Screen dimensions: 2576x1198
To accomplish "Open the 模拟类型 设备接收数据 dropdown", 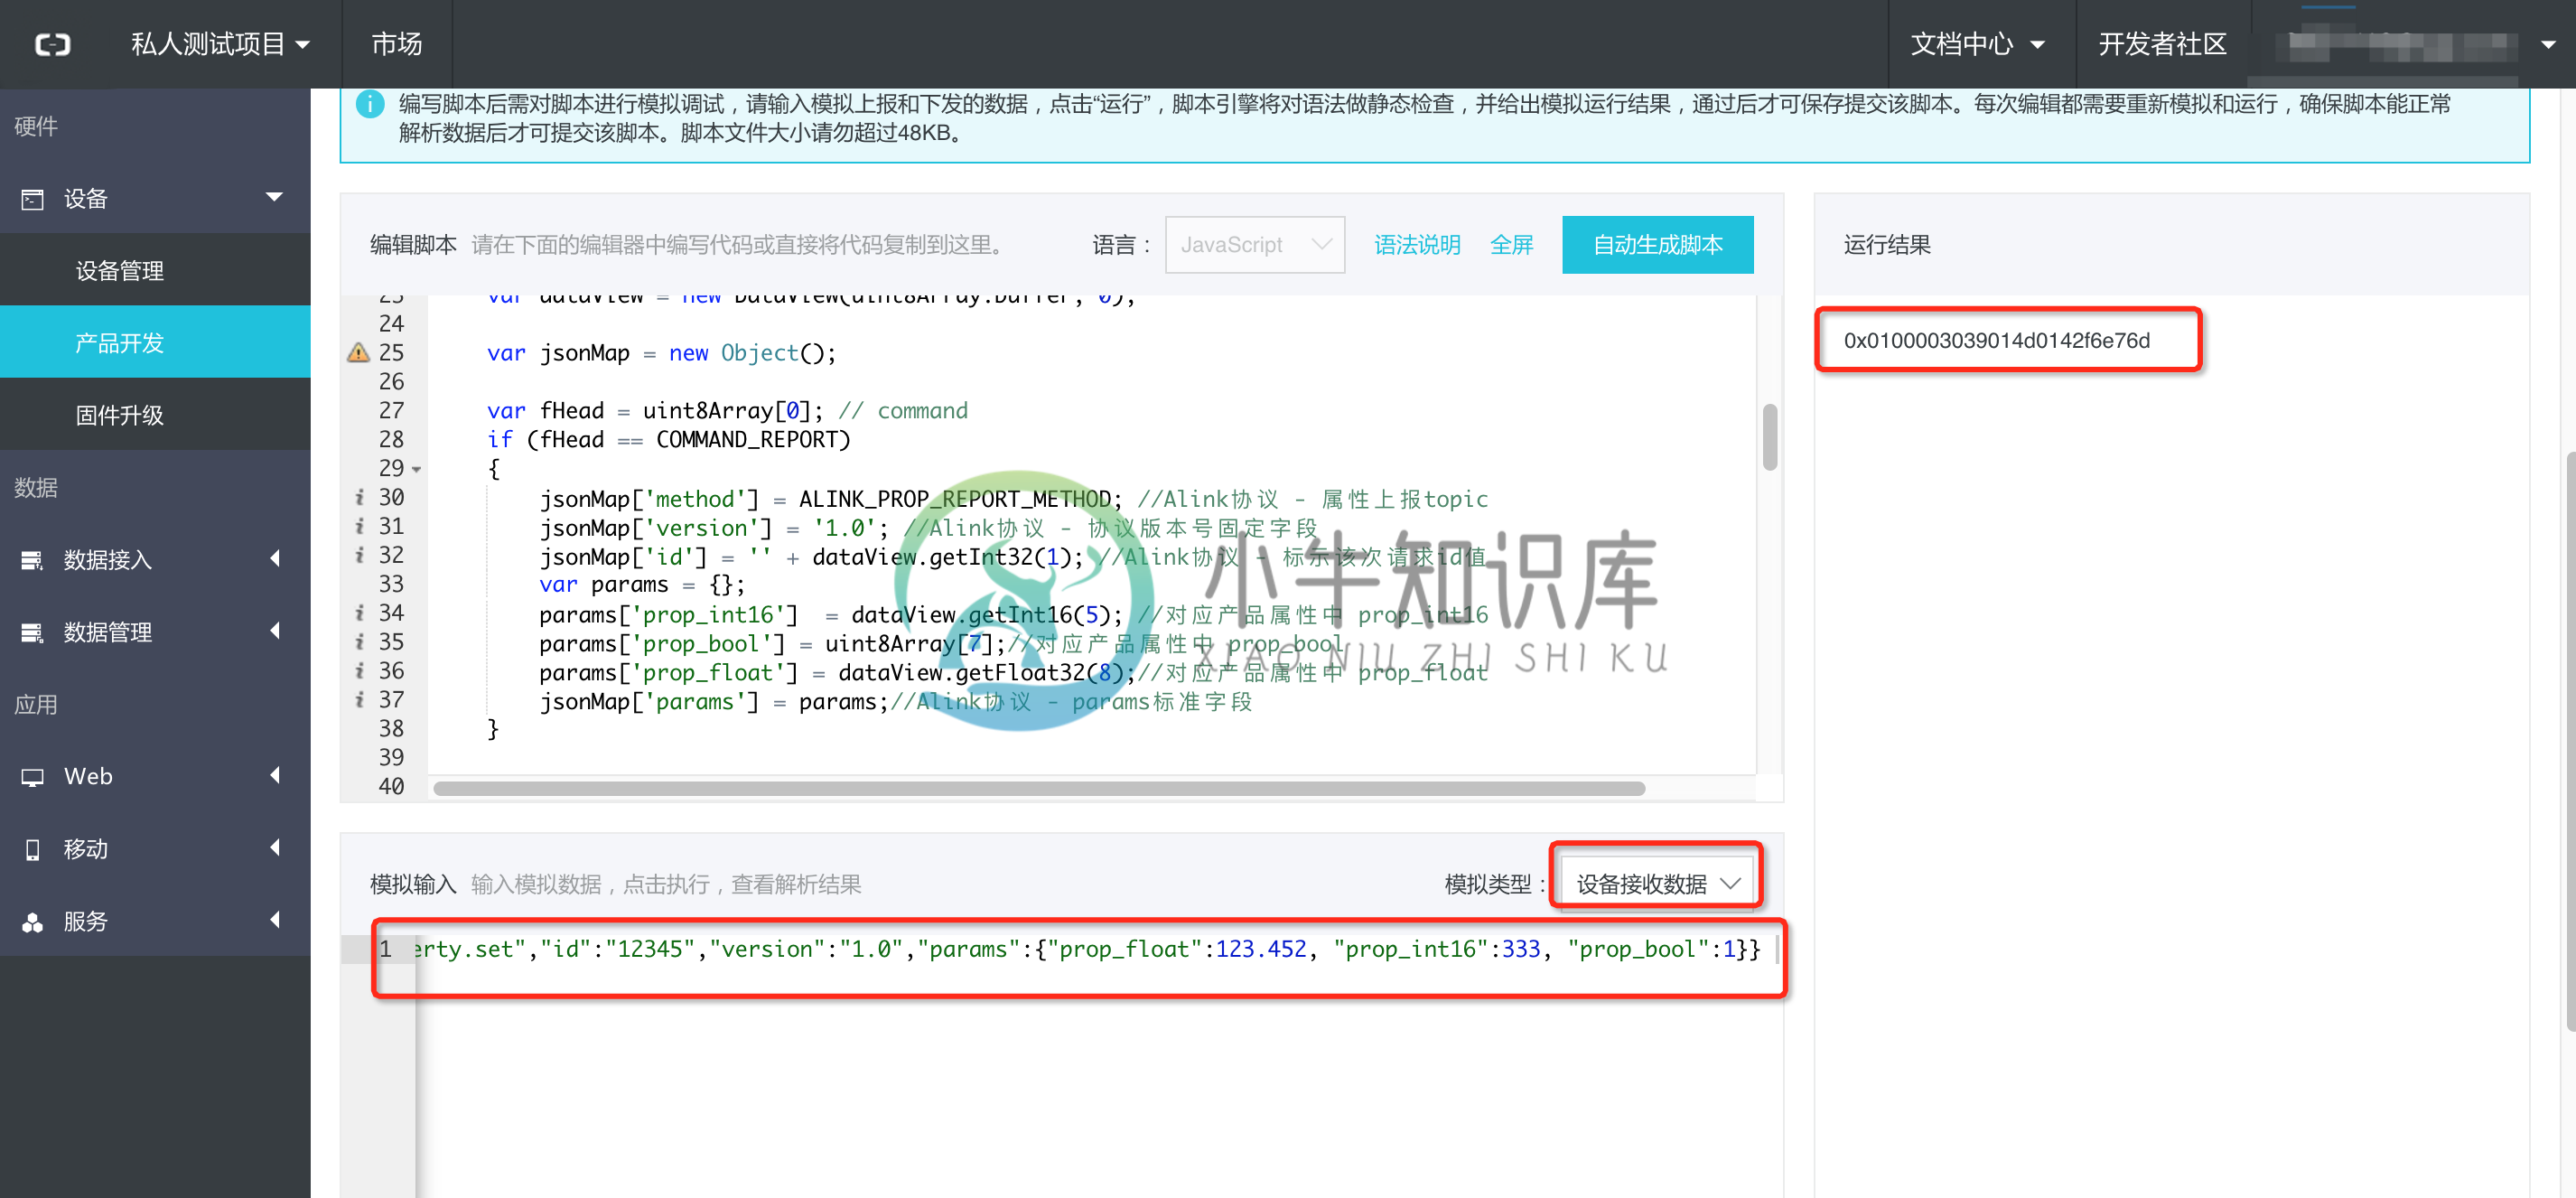I will (x=1656, y=883).
